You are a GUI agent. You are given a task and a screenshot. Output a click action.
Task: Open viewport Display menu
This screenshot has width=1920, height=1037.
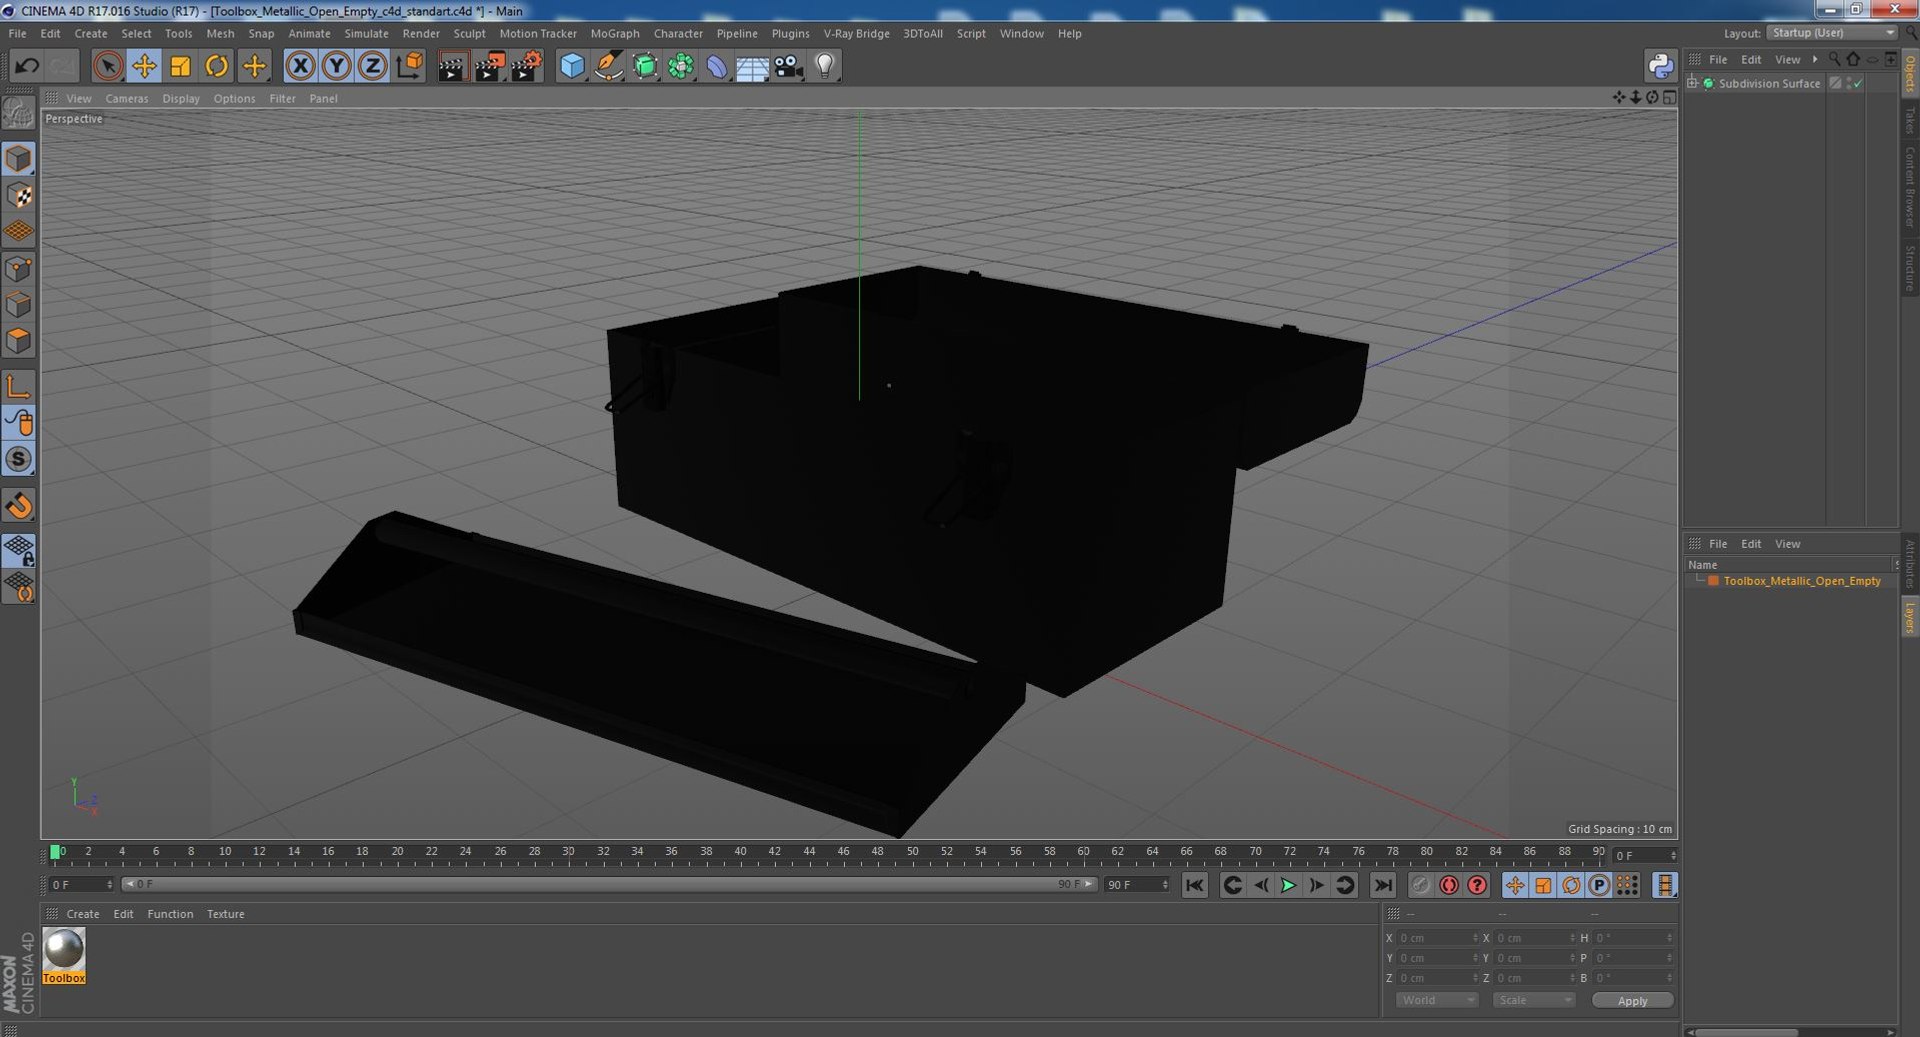click(x=181, y=98)
